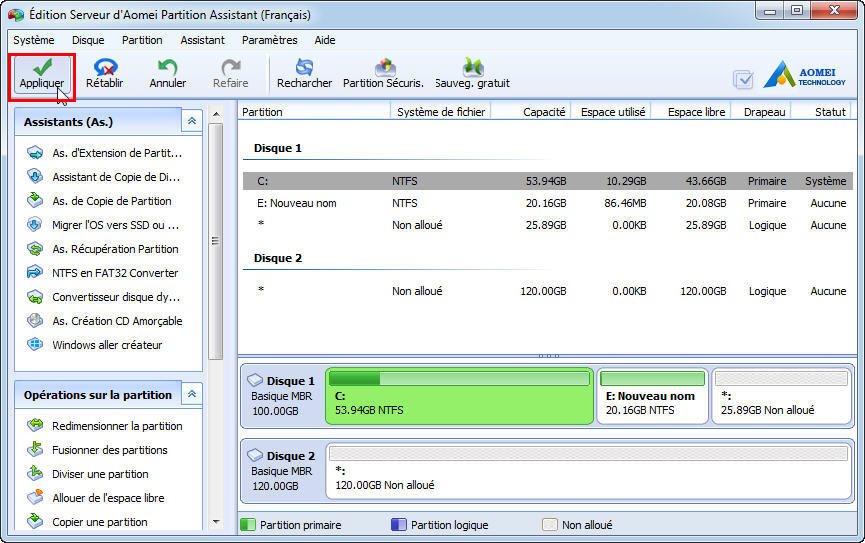865x543 pixels.
Task: Select 120.00GB Non alloué block in disk map
Action: pos(588,471)
